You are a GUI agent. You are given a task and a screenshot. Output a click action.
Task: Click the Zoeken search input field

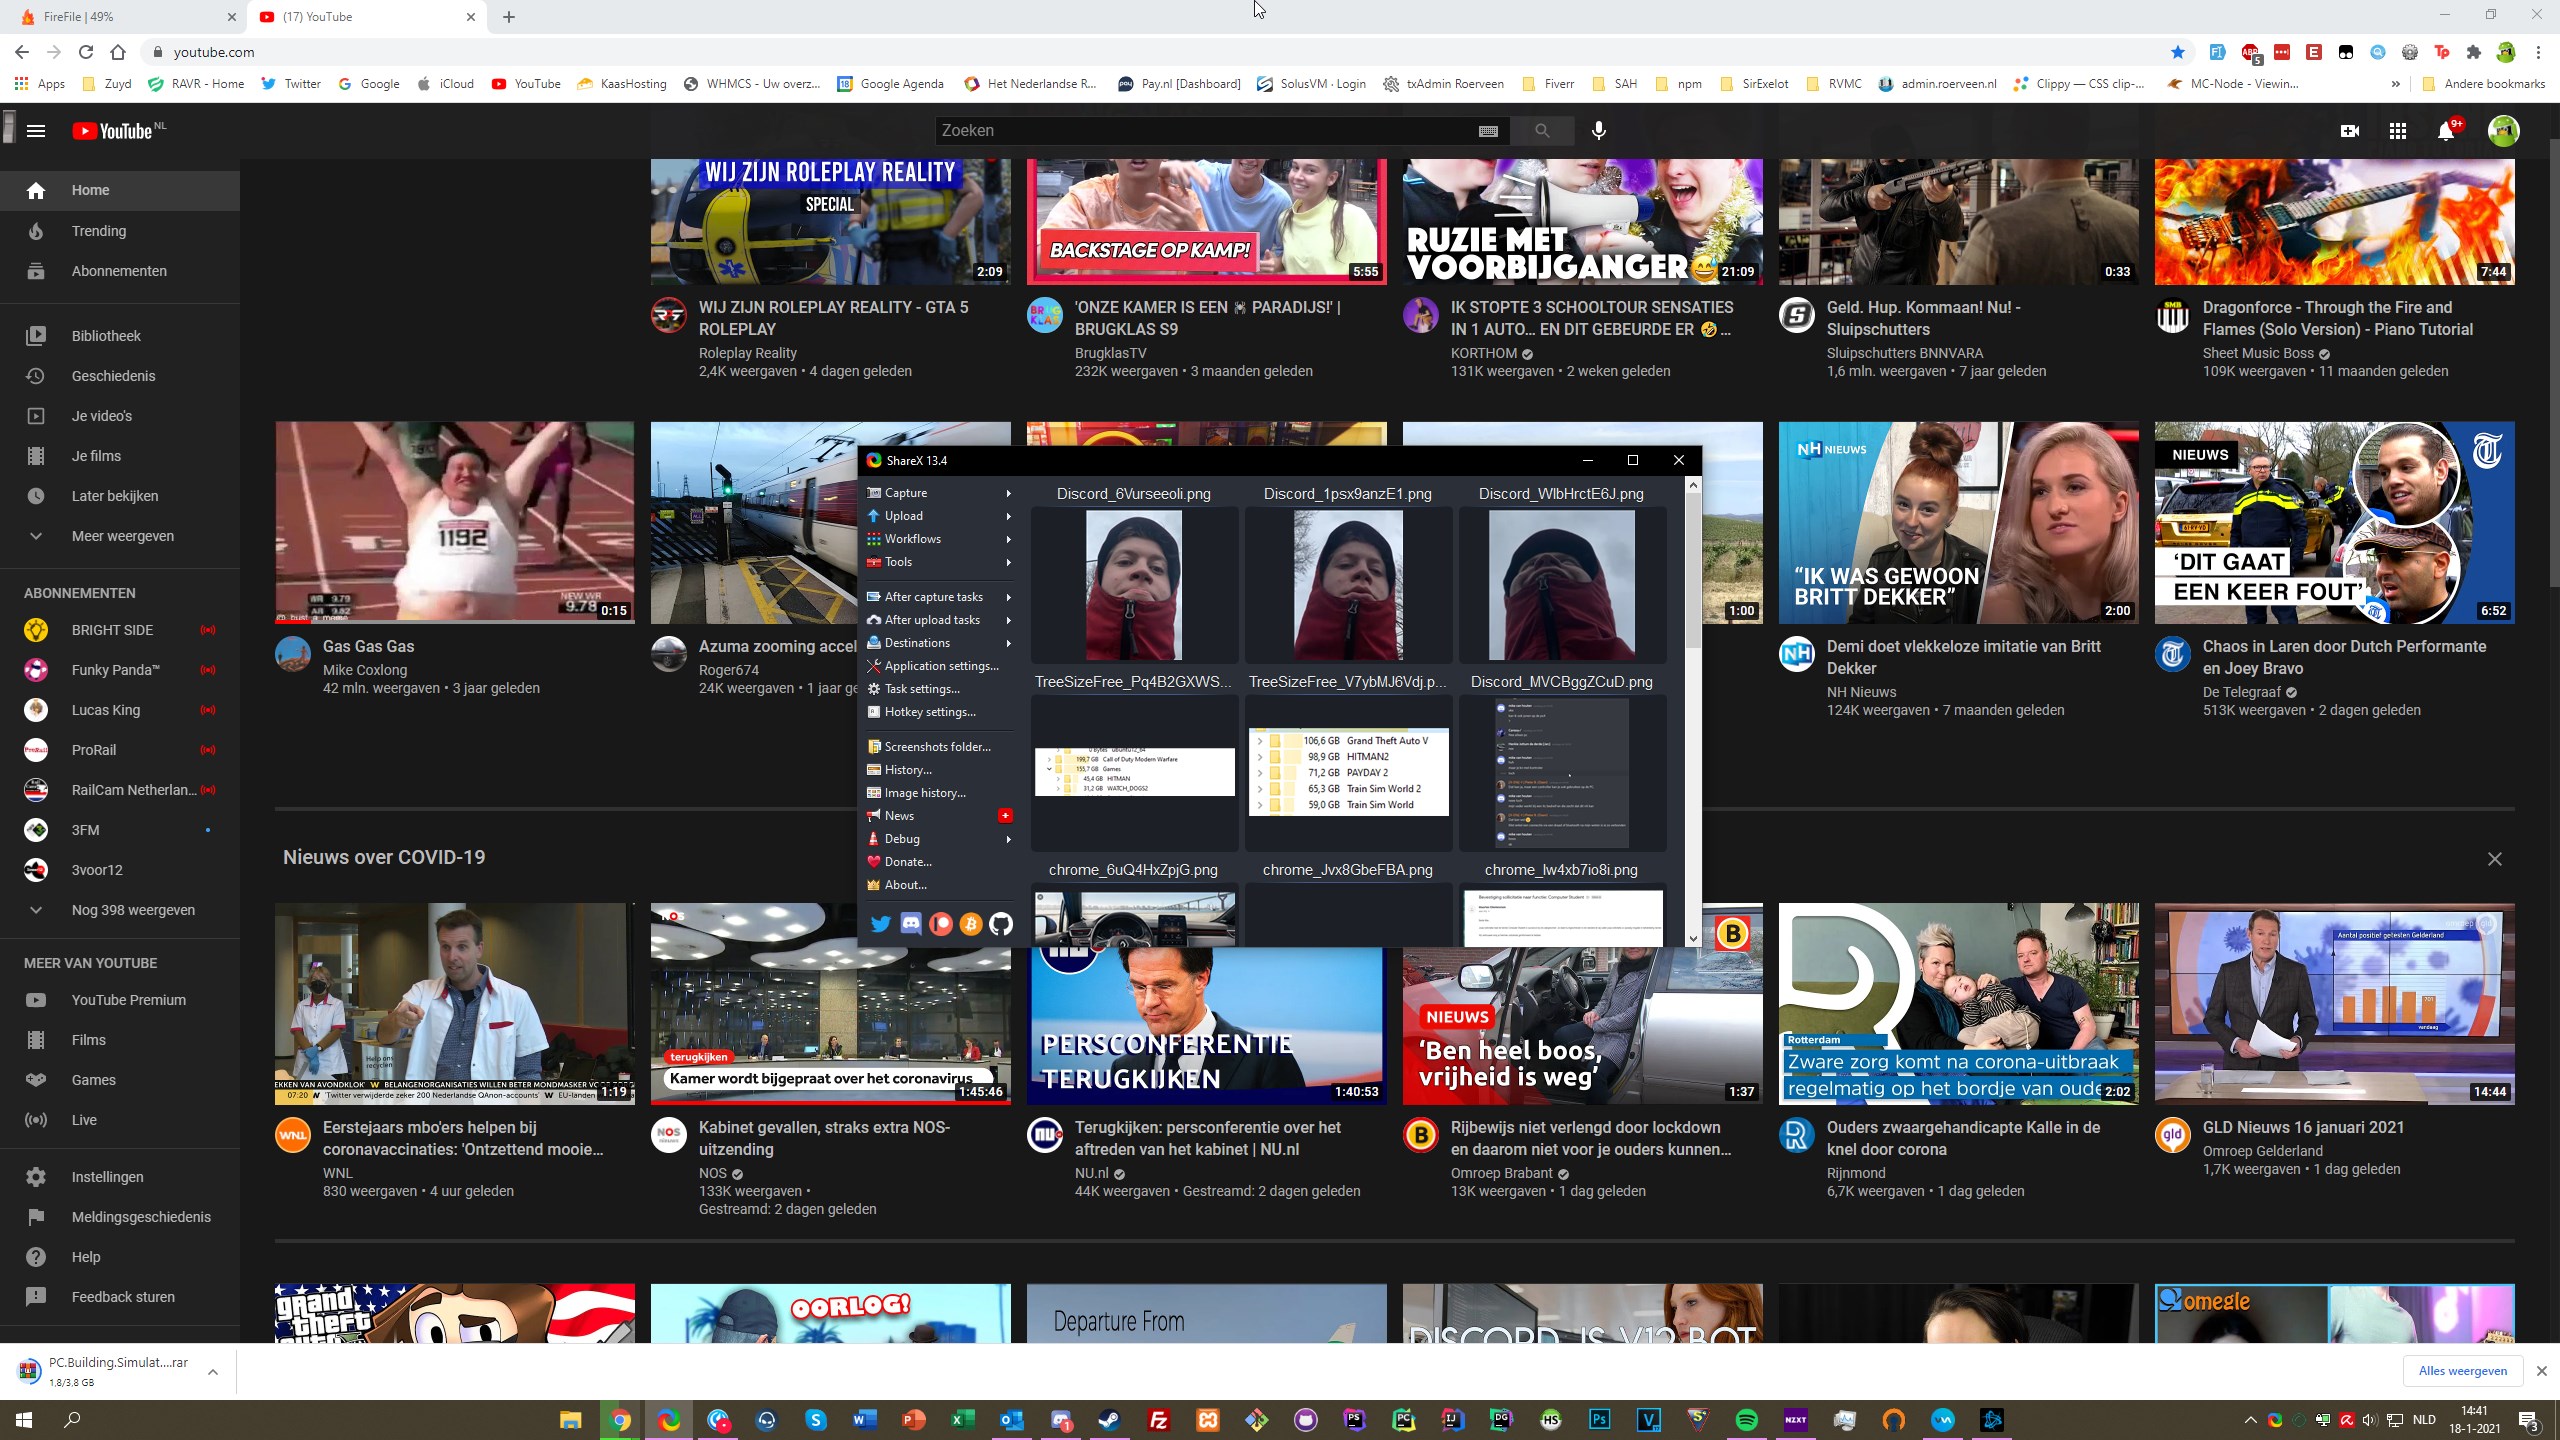pyautogui.click(x=1200, y=131)
